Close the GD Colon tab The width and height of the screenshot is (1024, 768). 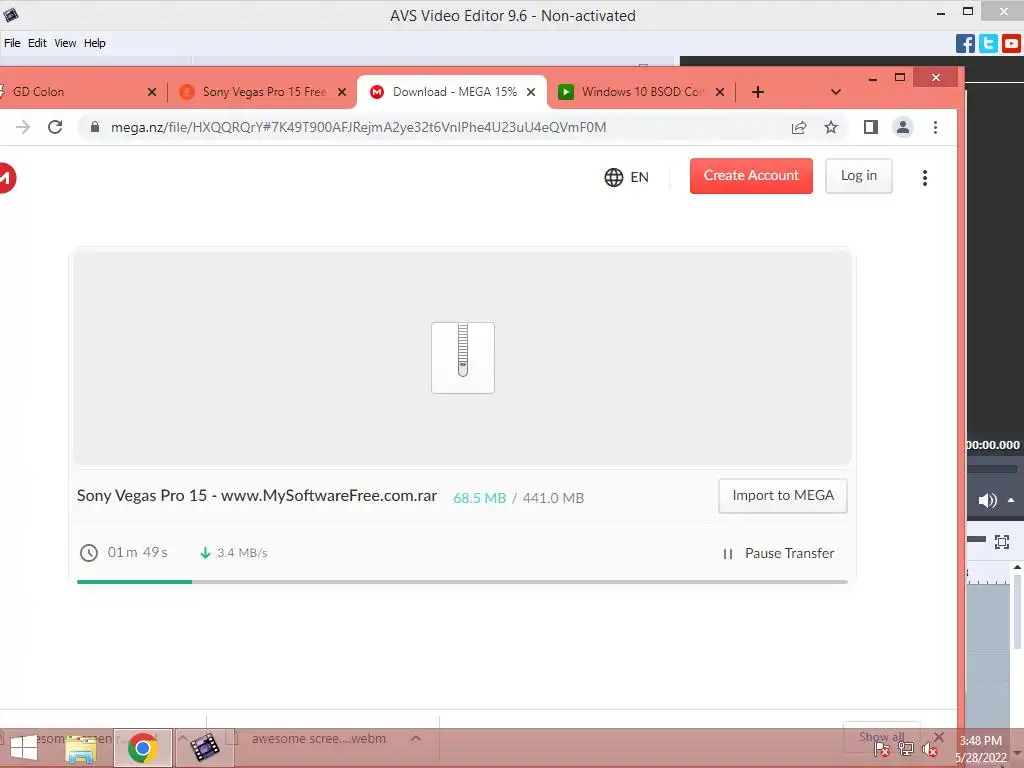coord(152,92)
